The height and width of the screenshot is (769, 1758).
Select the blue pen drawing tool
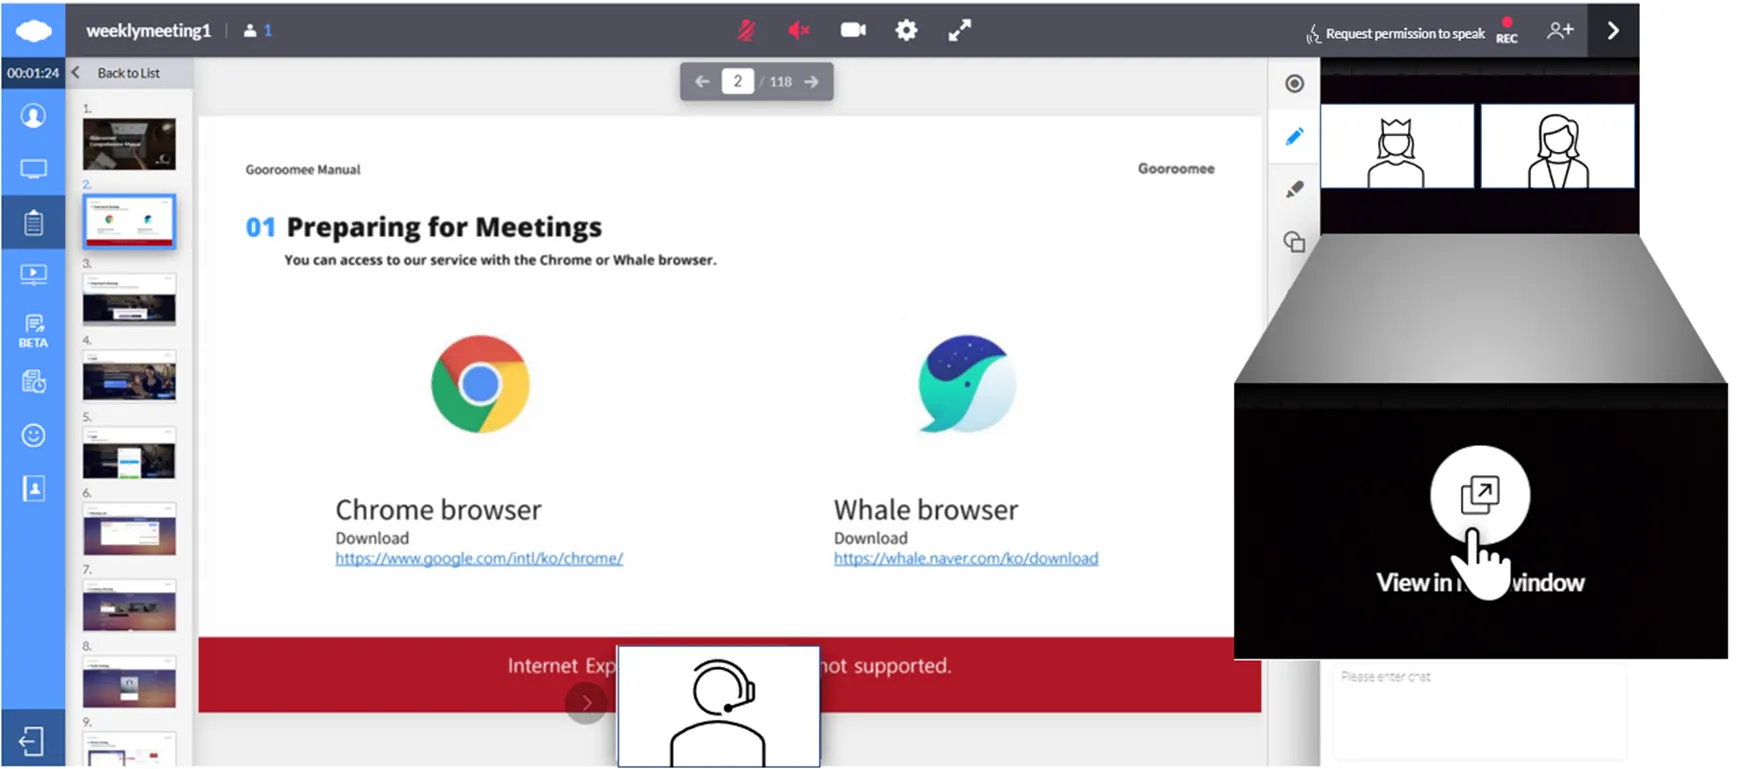(x=1294, y=136)
